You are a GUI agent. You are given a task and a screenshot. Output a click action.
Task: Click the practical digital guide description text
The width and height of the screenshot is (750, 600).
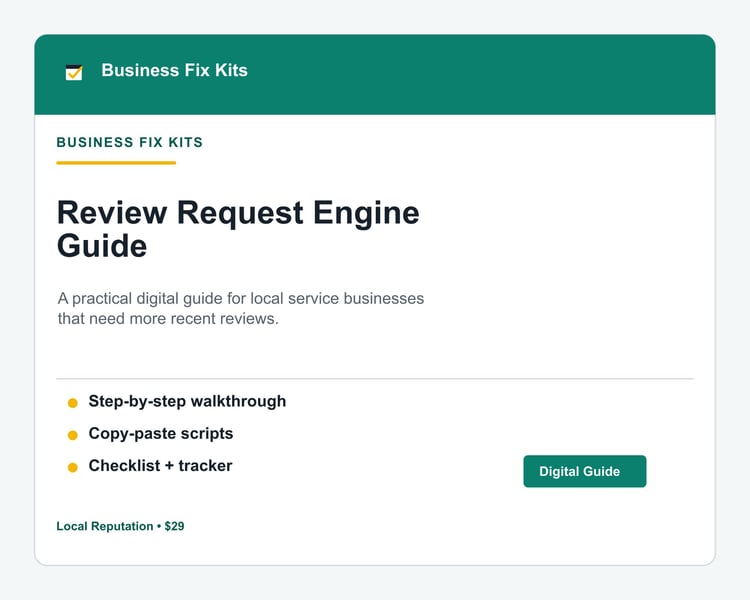tap(241, 308)
